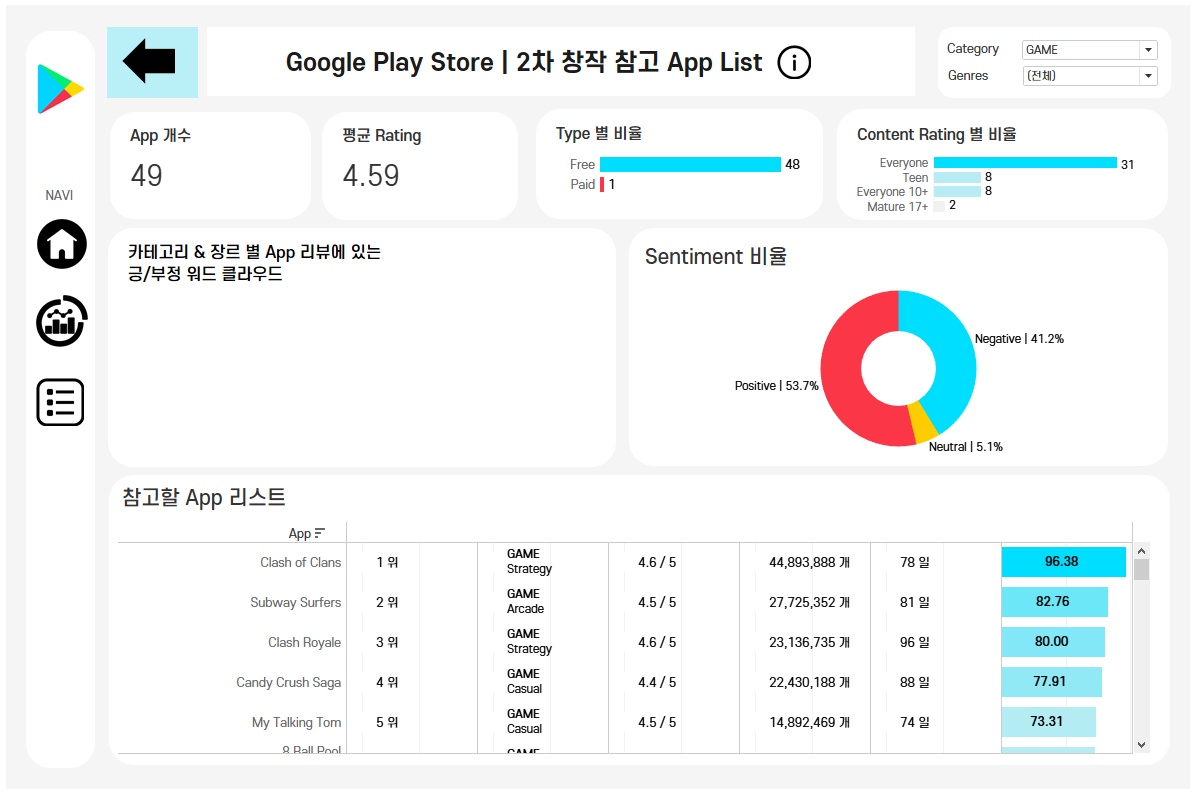Image resolution: width=1195 pixels, height=796 pixels.
Task: Click the 77.91 score bar
Action: (1051, 682)
